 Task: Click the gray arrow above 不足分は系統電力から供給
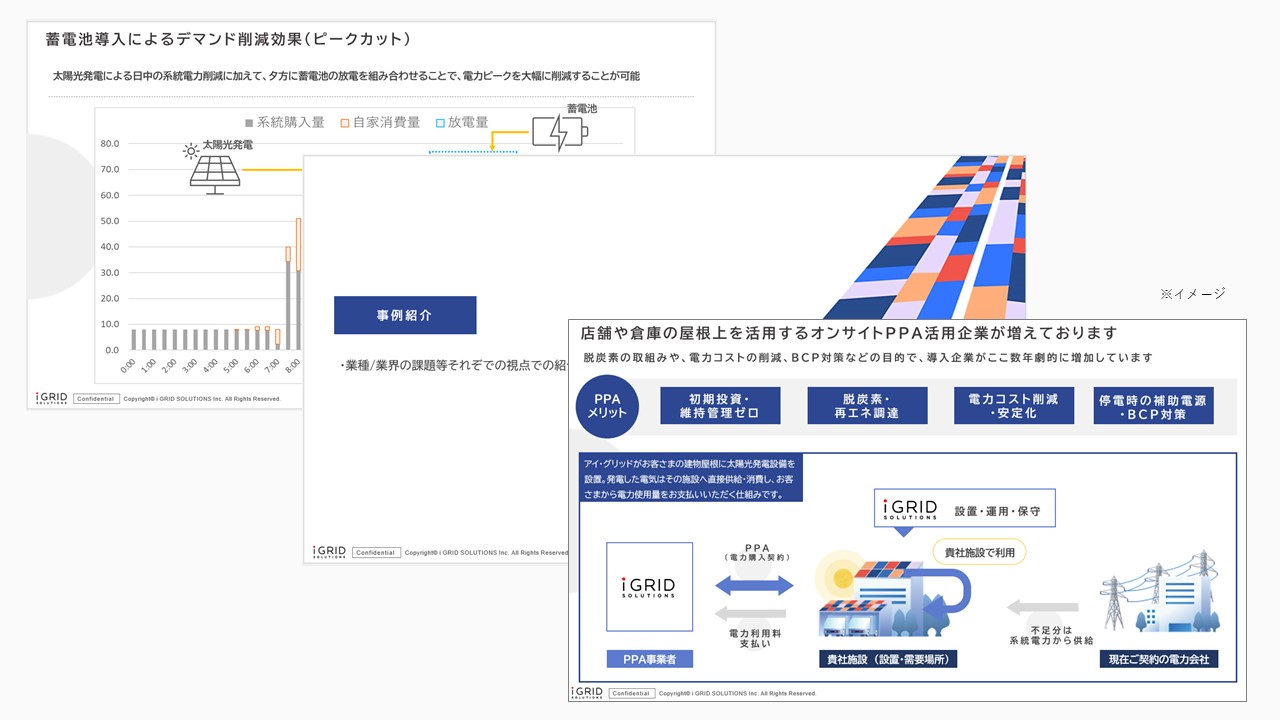pos(1041,607)
